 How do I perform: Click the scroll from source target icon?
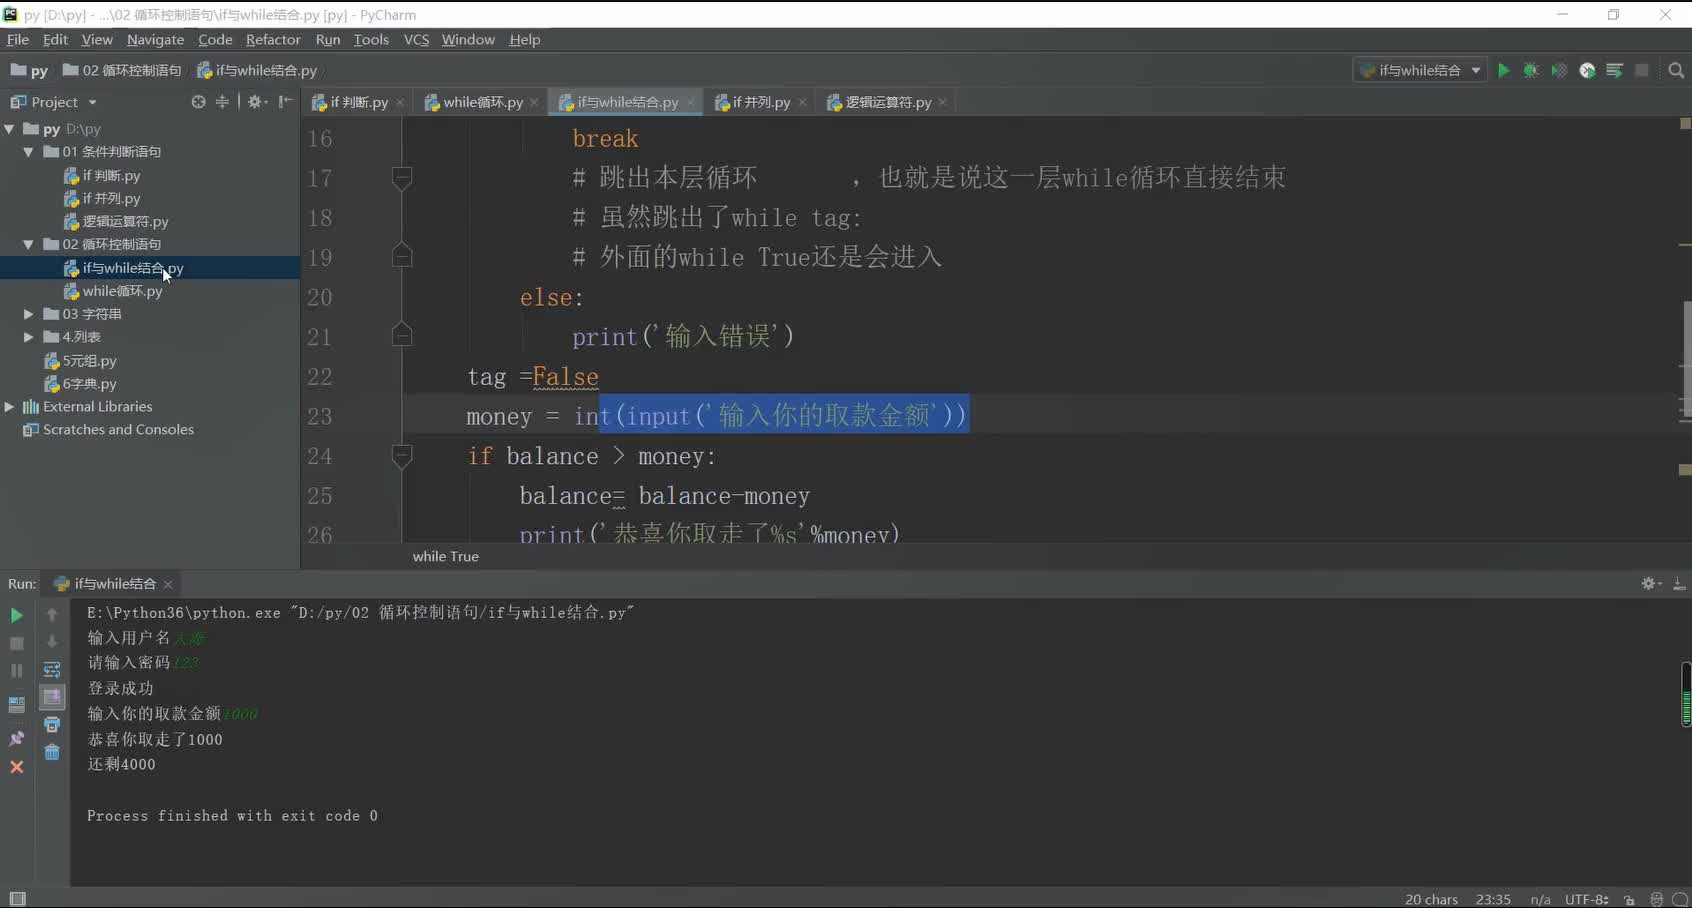[198, 102]
